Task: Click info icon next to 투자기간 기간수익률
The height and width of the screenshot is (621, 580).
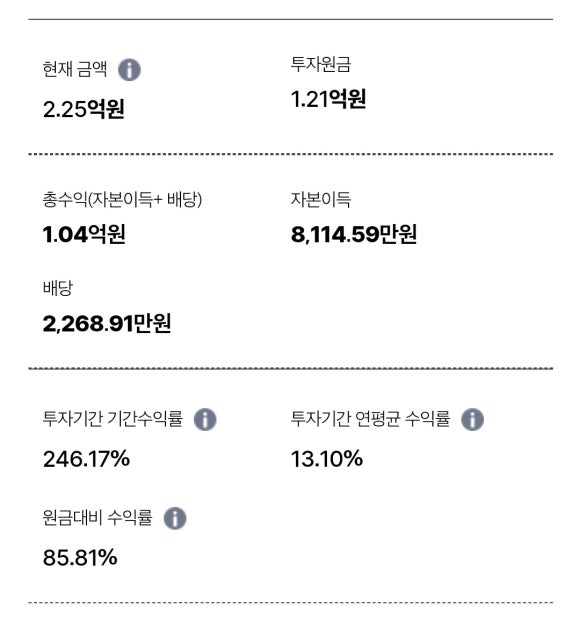Action: click(x=205, y=419)
